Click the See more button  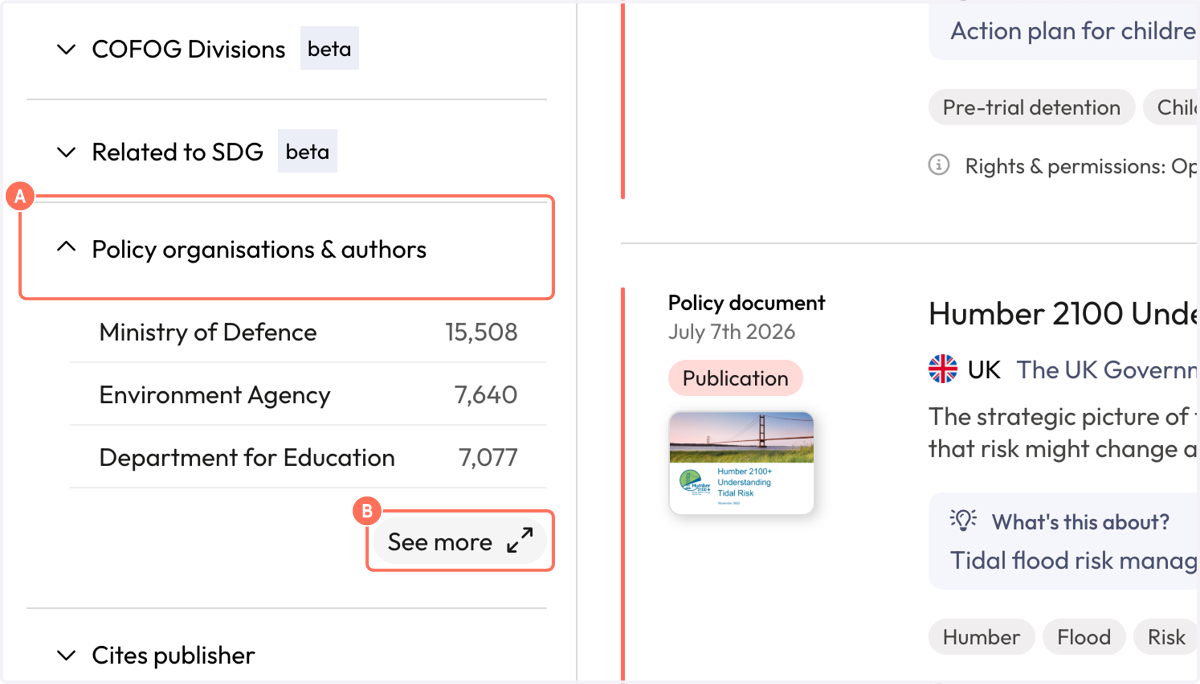pos(460,541)
